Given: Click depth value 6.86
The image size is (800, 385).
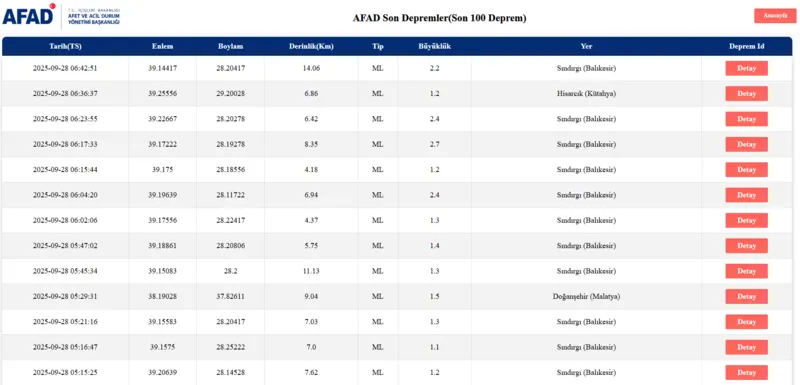Looking at the screenshot, I should [x=311, y=94].
